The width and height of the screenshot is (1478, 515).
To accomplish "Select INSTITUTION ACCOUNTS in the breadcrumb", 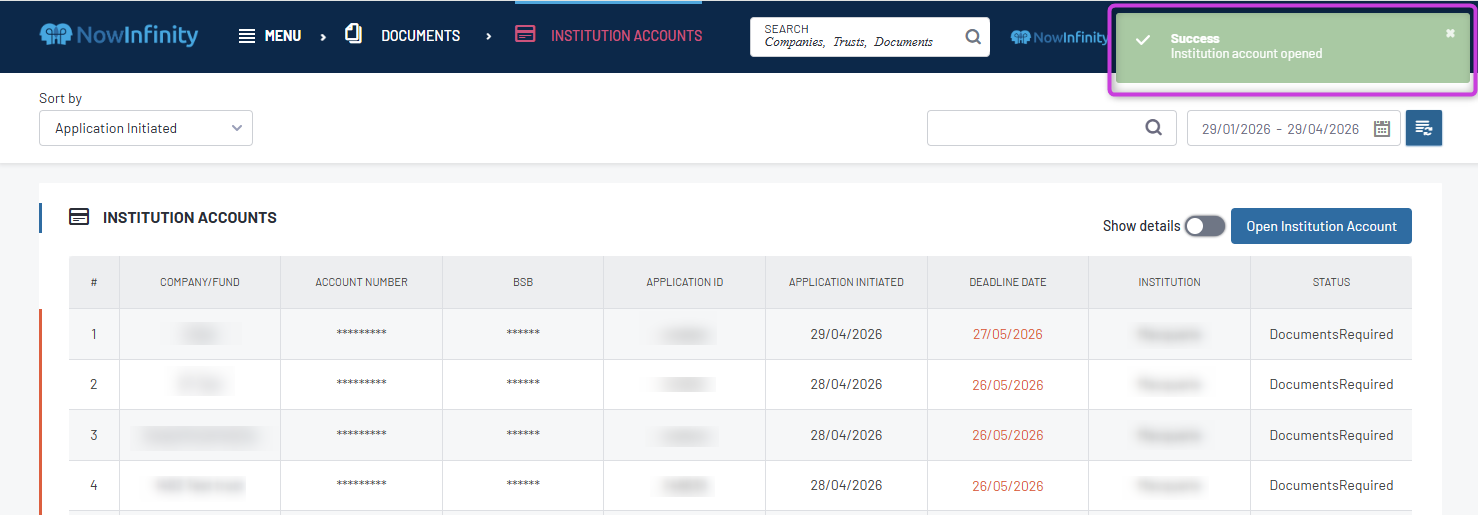I will pyautogui.click(x=626, y=36).
